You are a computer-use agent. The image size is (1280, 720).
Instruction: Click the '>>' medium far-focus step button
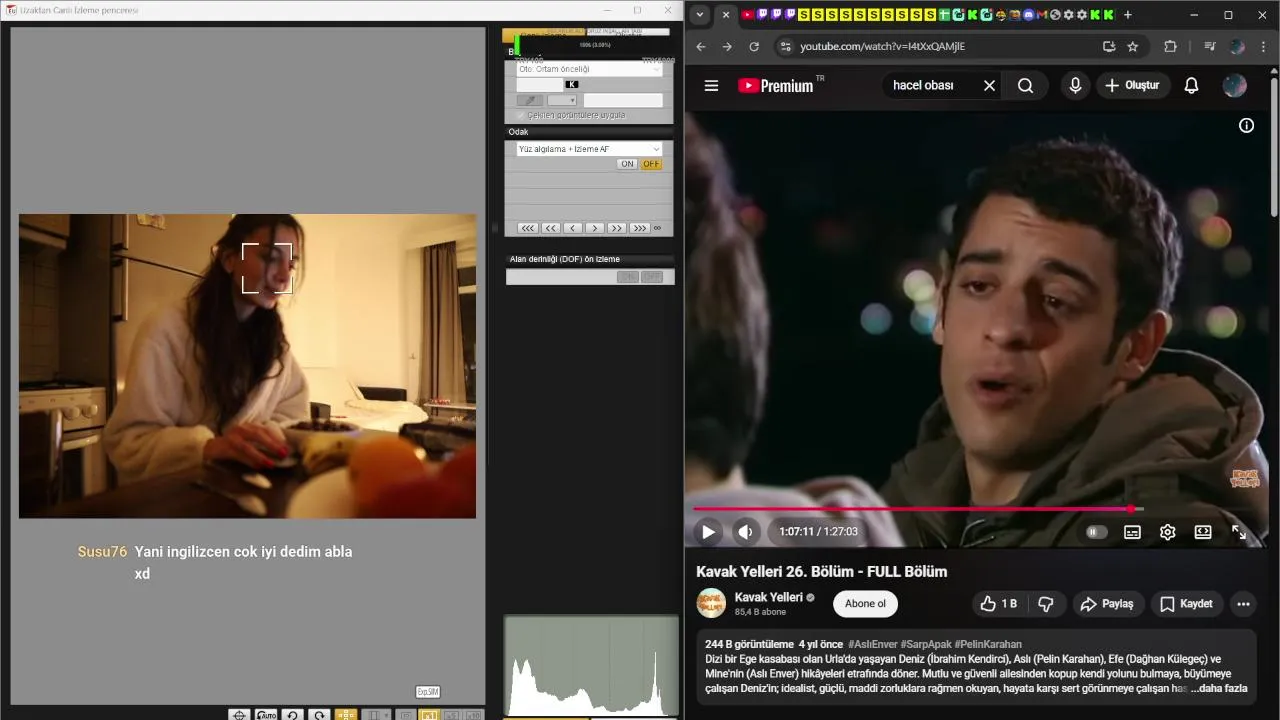coord(617,228)
